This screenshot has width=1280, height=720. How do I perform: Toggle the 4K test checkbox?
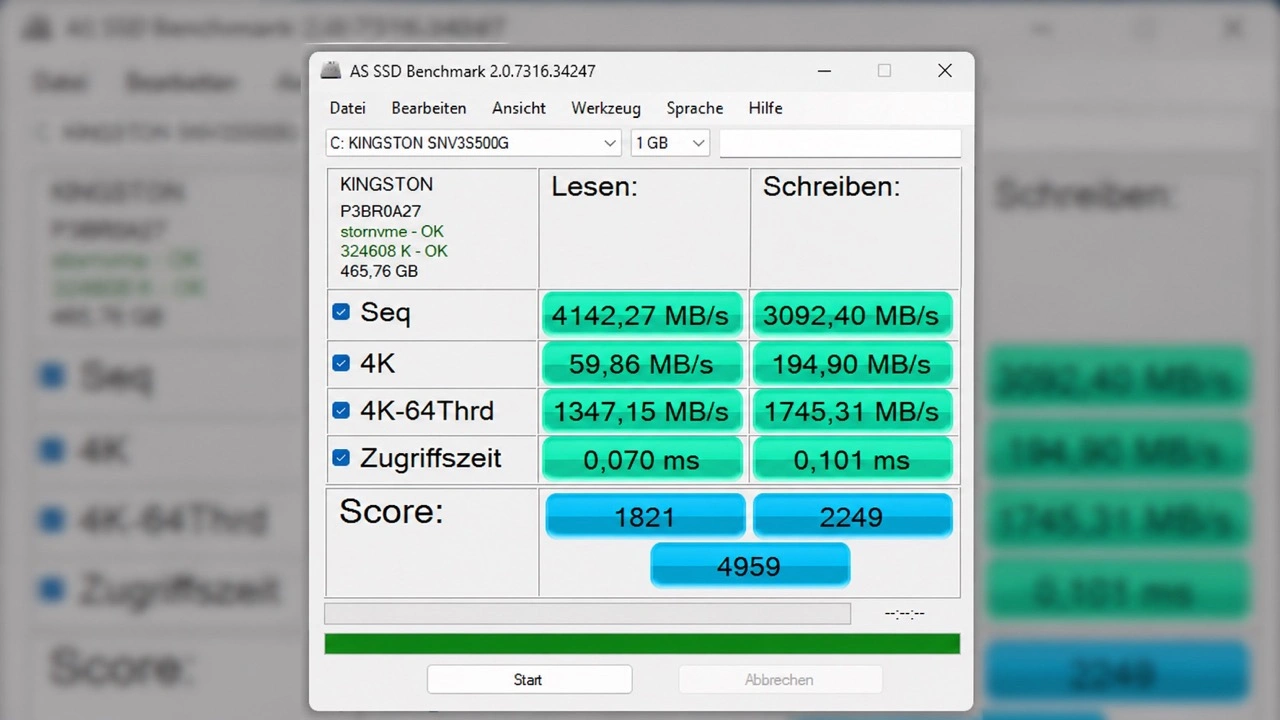click(341, 363)
